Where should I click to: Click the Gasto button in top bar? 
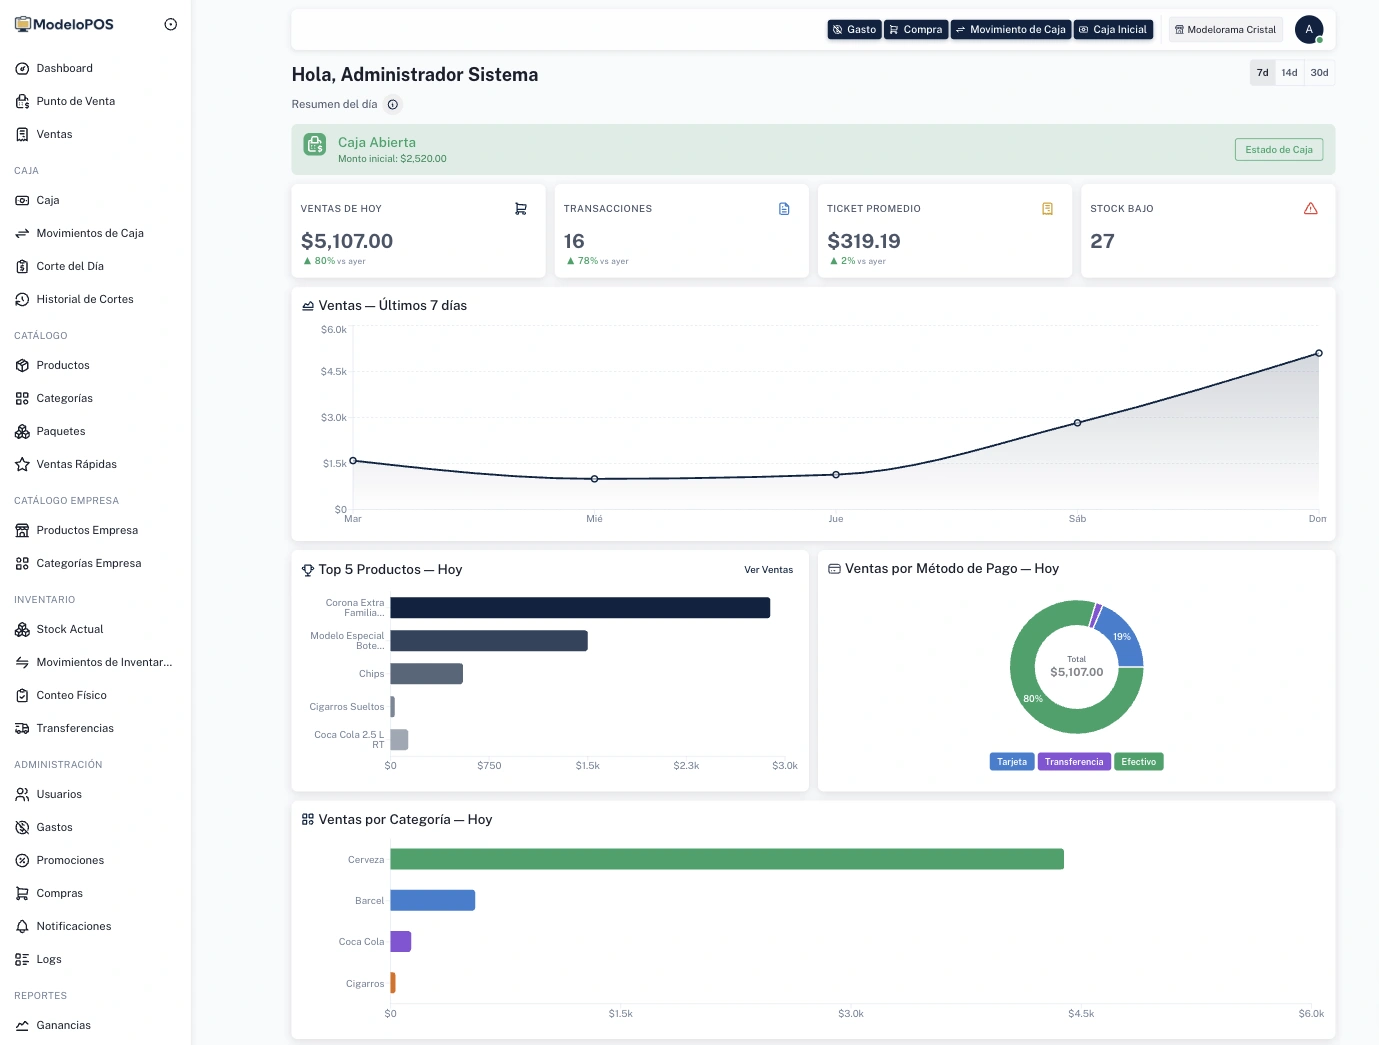coord(854,30)
